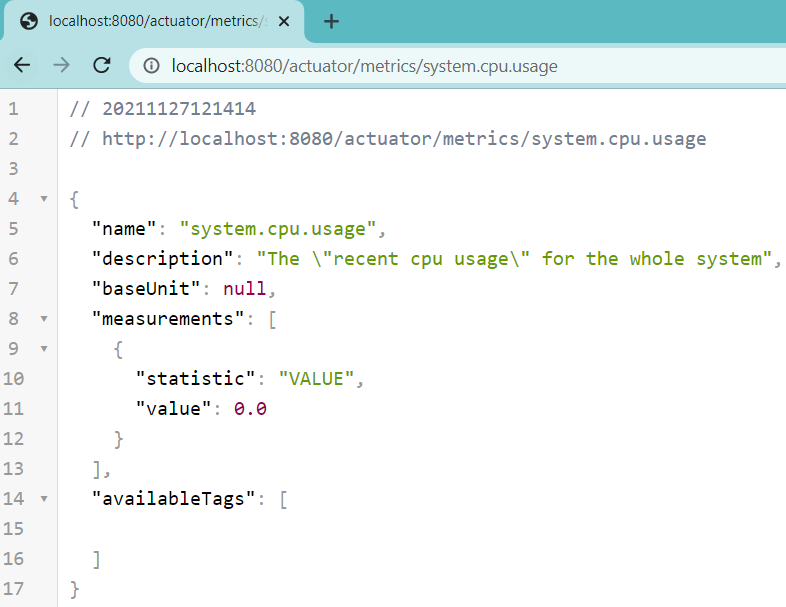Open a new browser tab
This screenshot has height=607, width=786.
tap(331, 22)
